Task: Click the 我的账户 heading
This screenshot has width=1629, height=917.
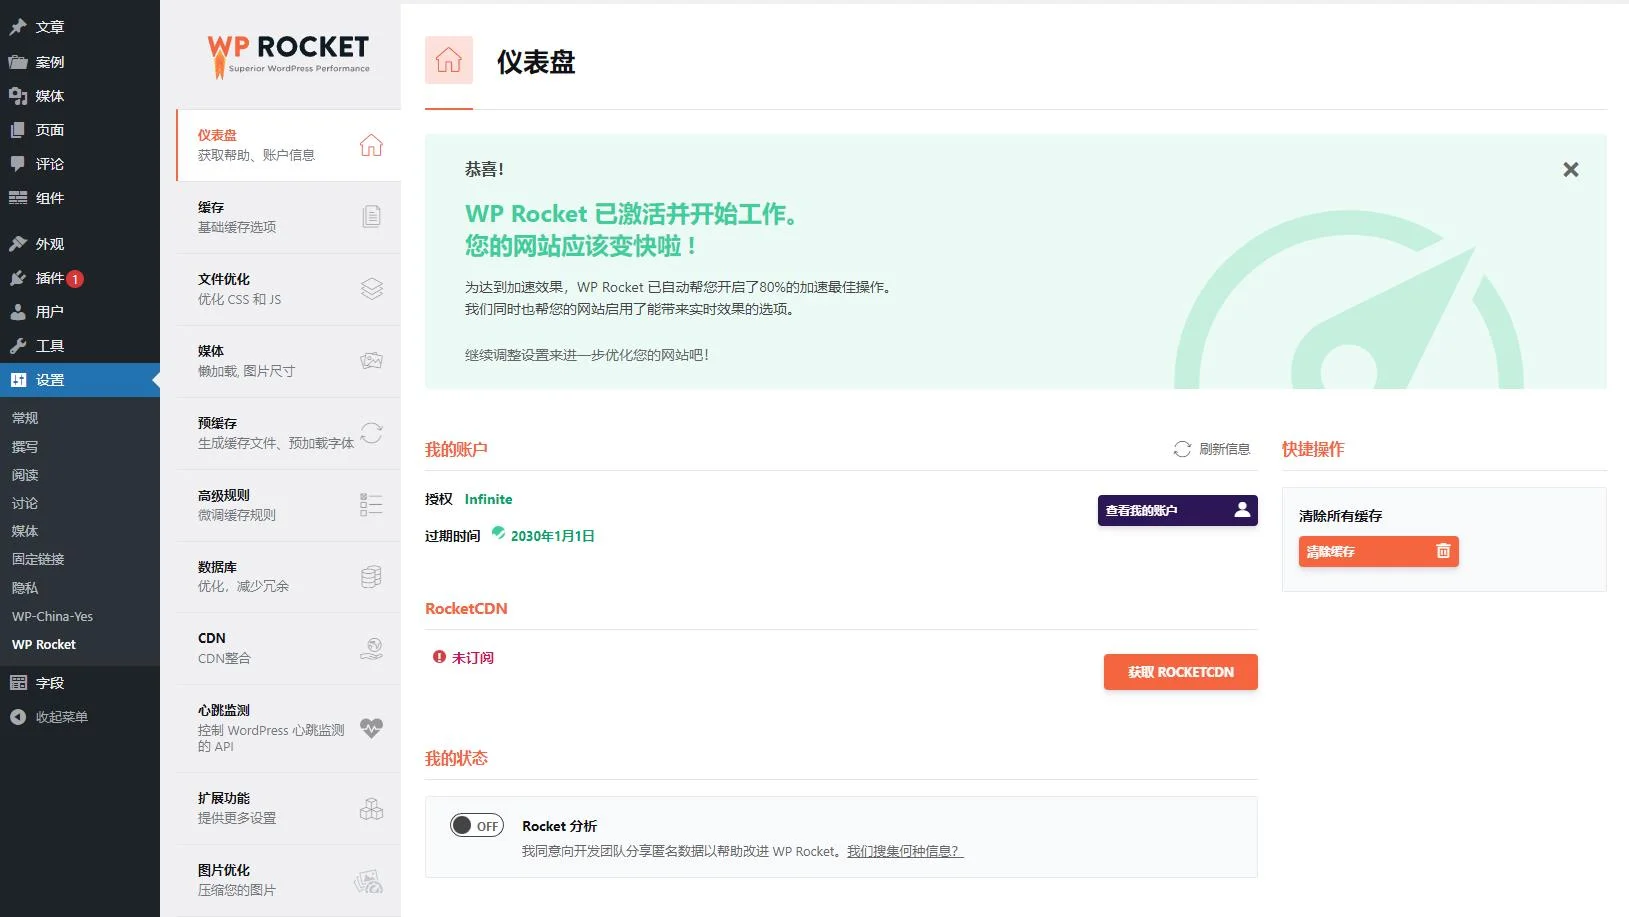Action: pos(456,449)
